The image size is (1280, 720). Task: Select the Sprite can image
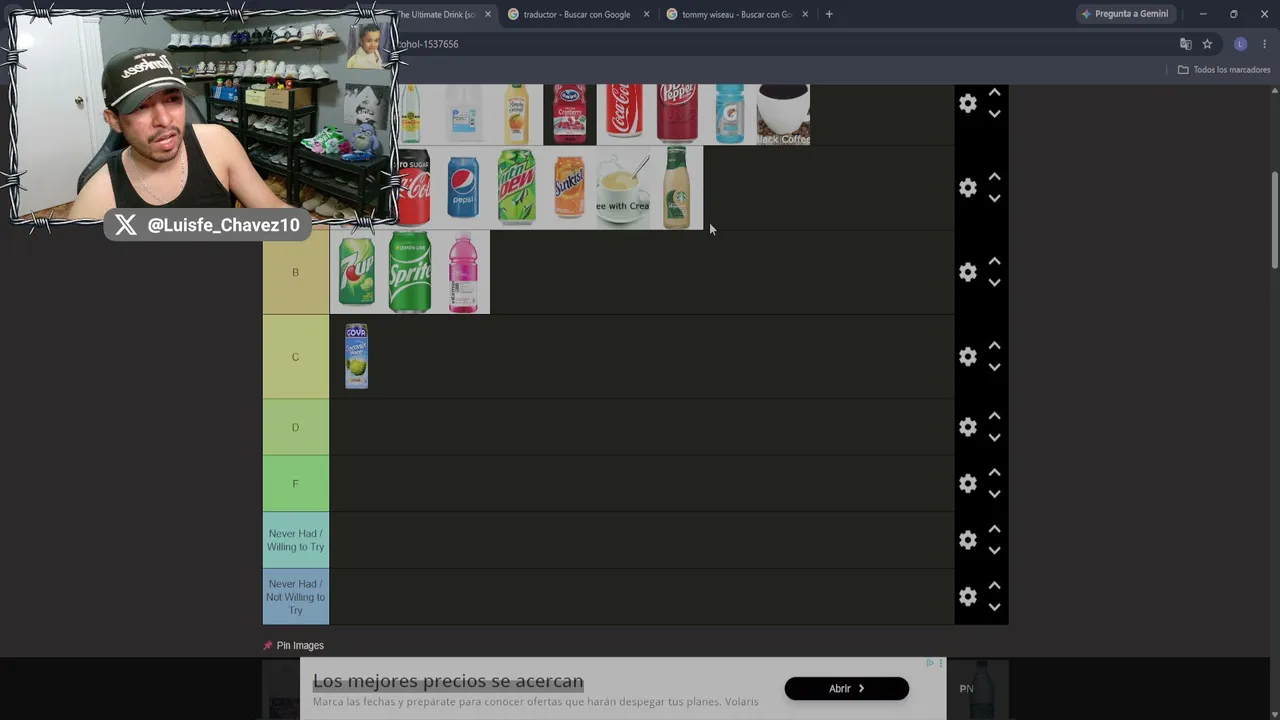click(x=410, y=272)
